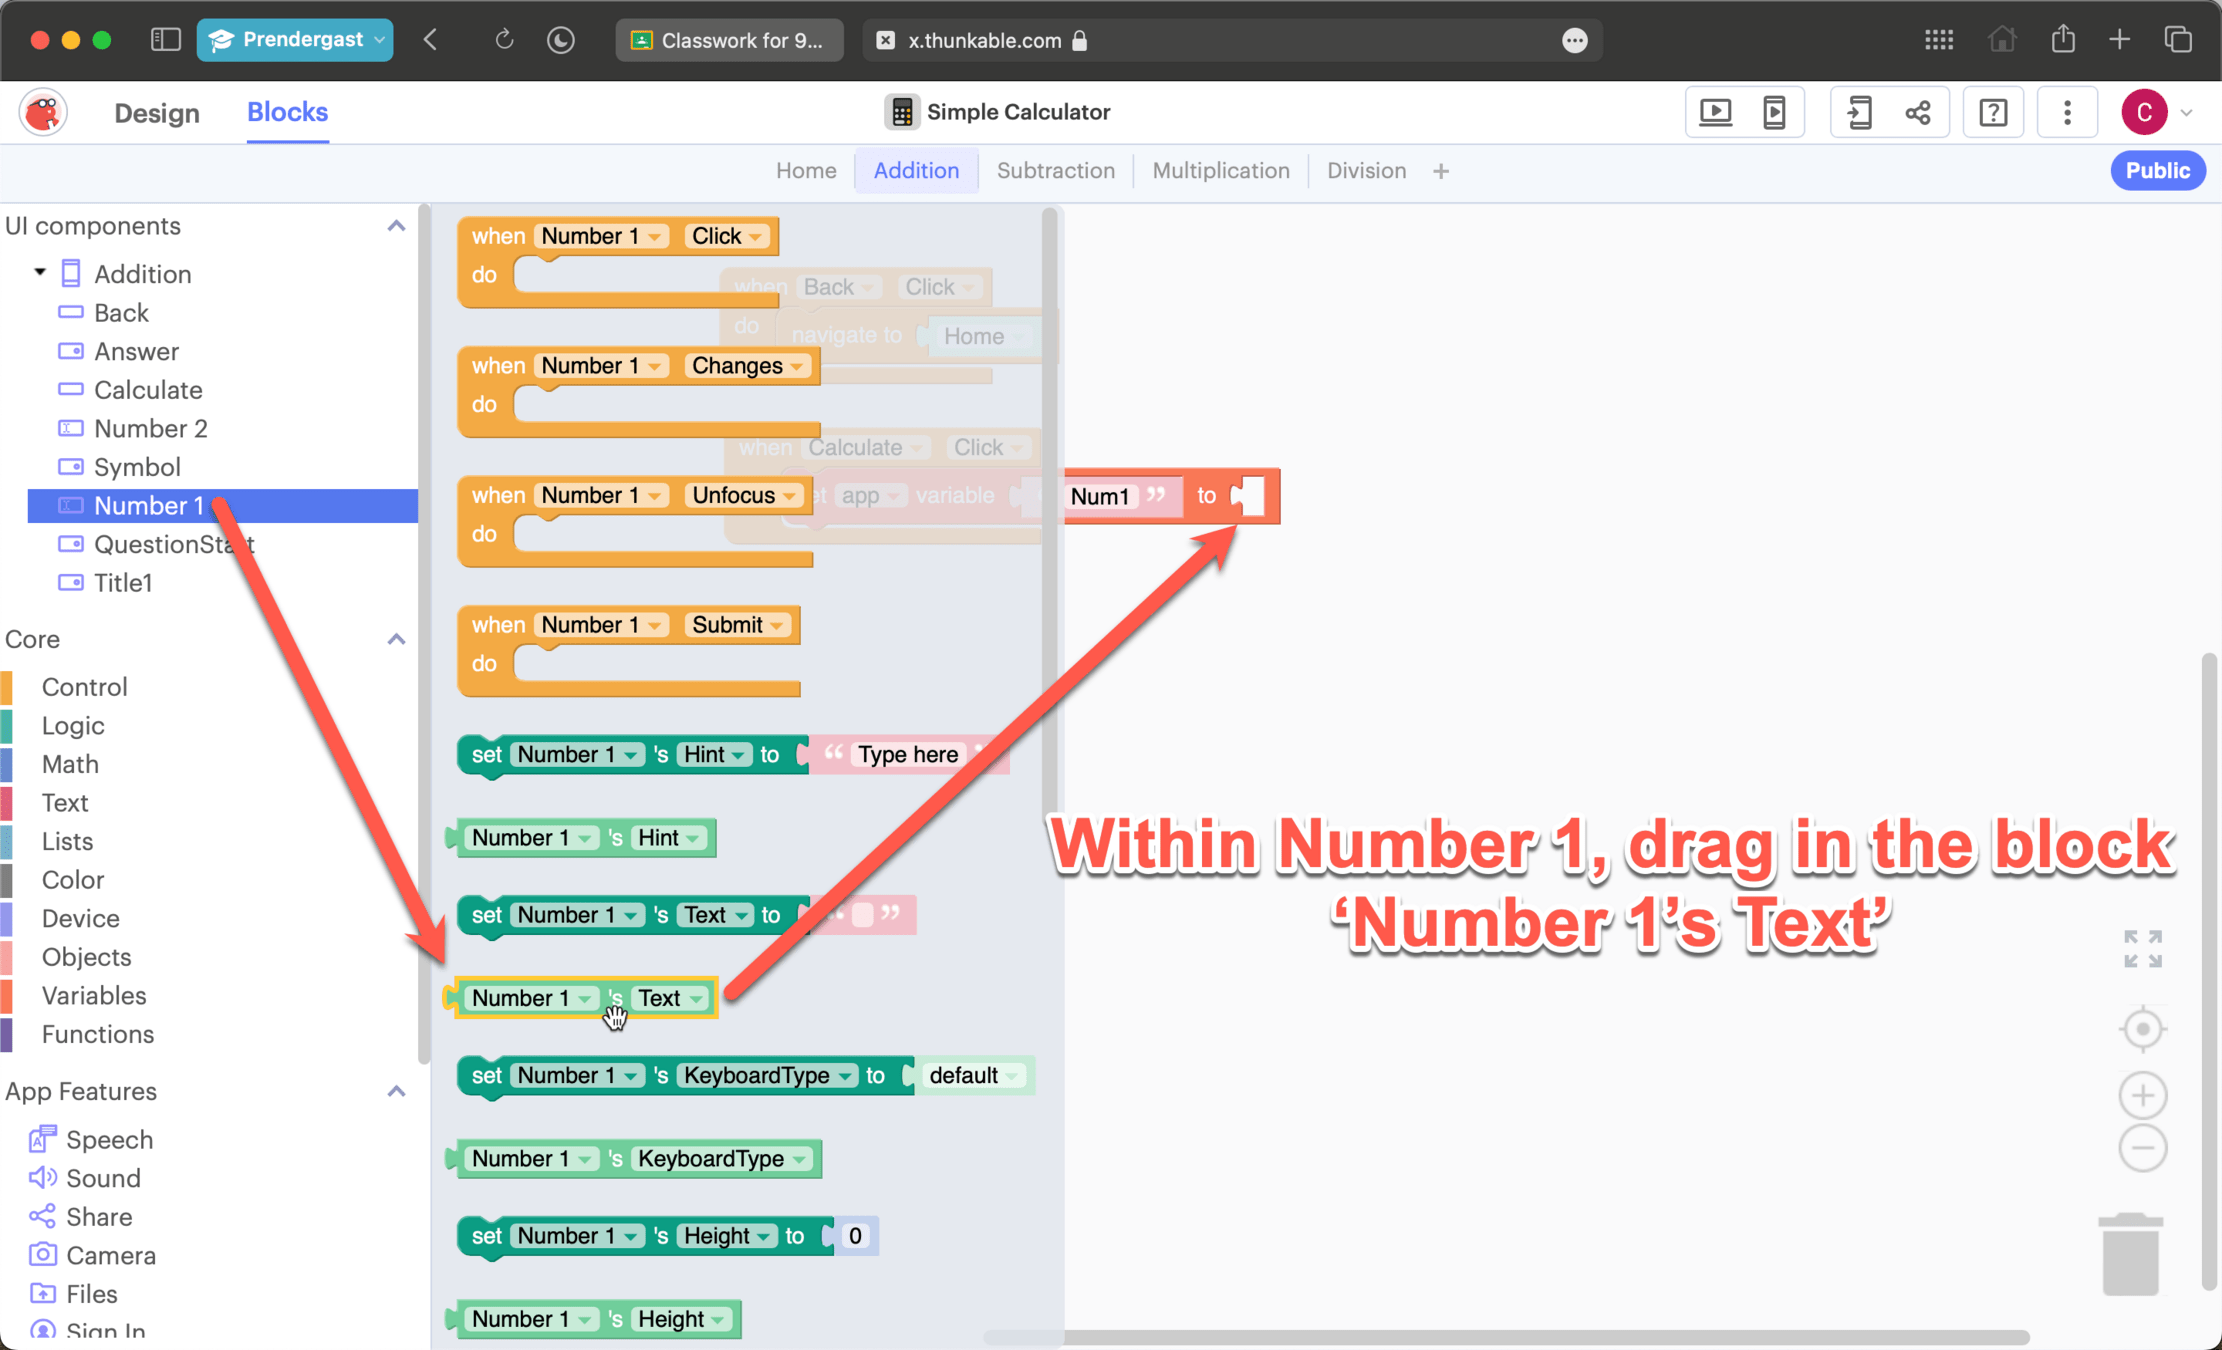Open the Changes event dropdown on Number 1 block
Viewport: 2222px width, 1350px height.
pos(796,366)
